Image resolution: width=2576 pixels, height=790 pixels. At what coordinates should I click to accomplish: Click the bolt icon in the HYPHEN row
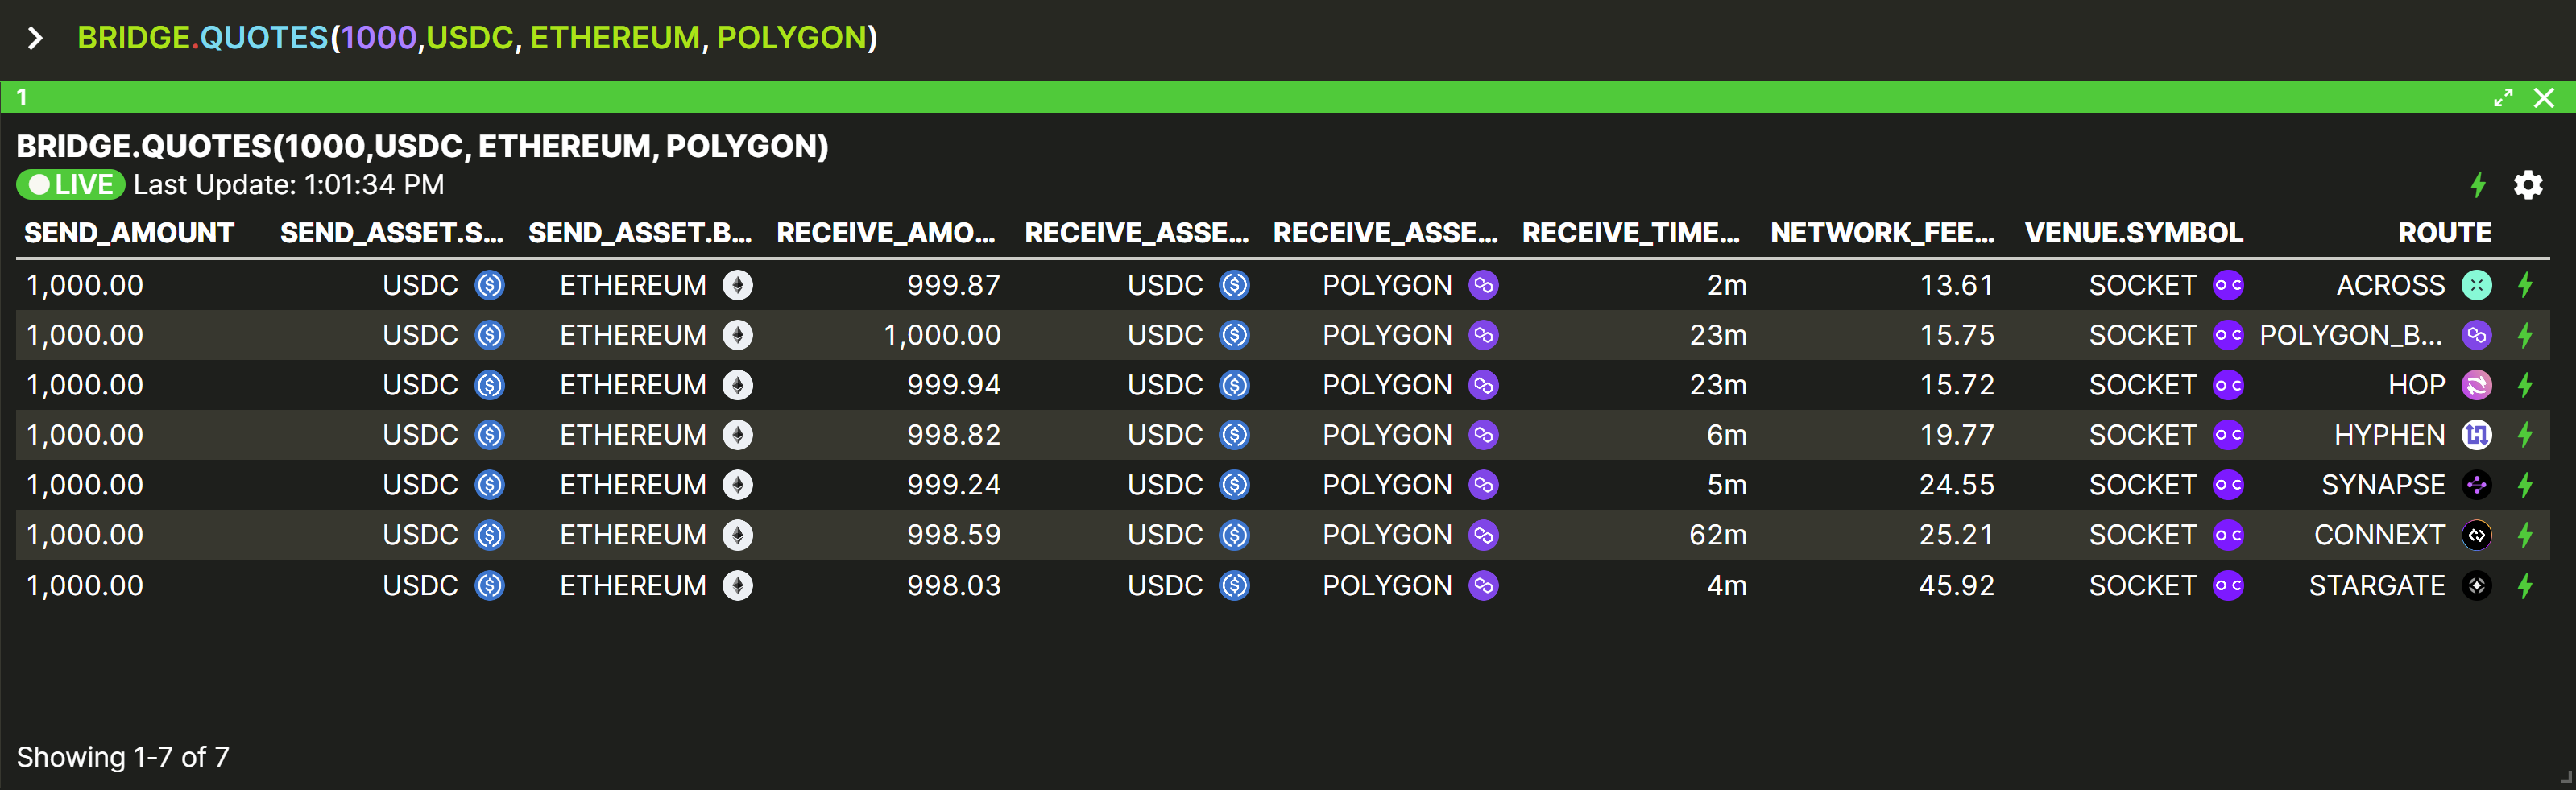[2525, 435]
